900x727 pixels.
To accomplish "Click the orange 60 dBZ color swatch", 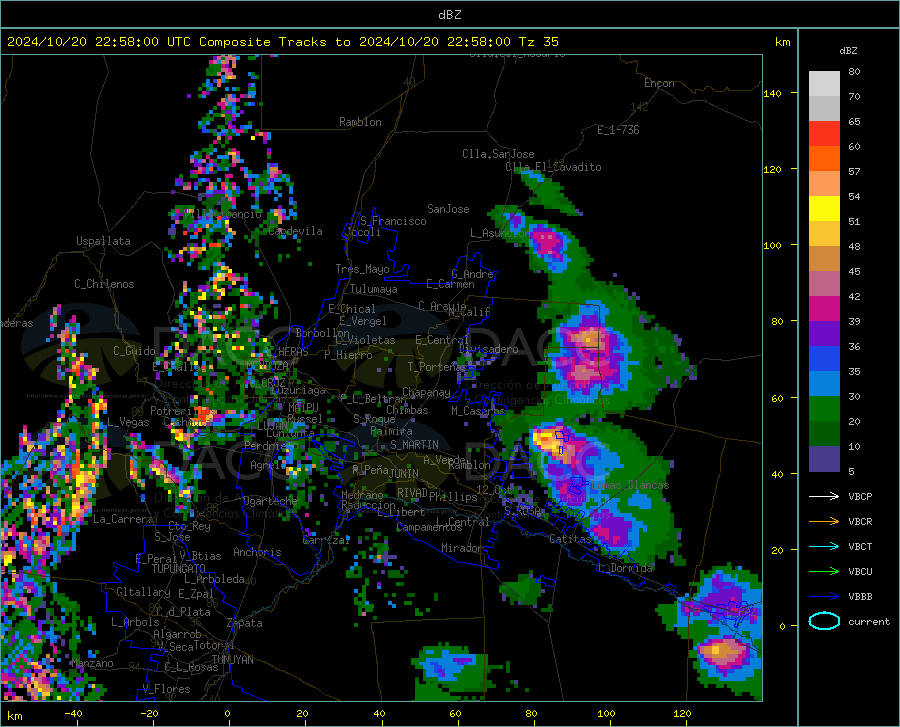I will point(824,158).
